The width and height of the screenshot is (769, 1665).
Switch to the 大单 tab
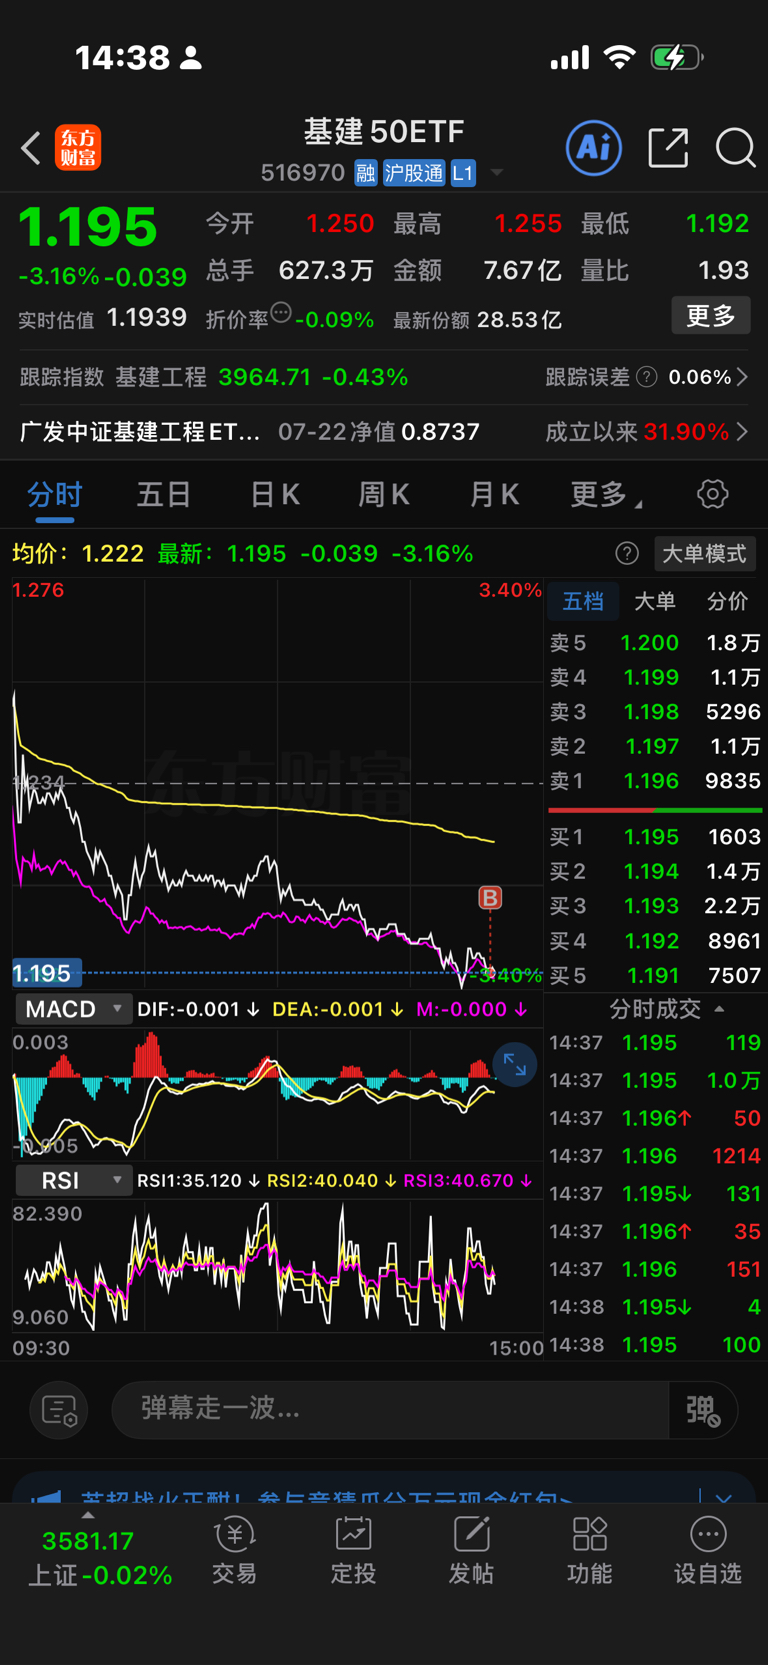[x=655, y=601]
